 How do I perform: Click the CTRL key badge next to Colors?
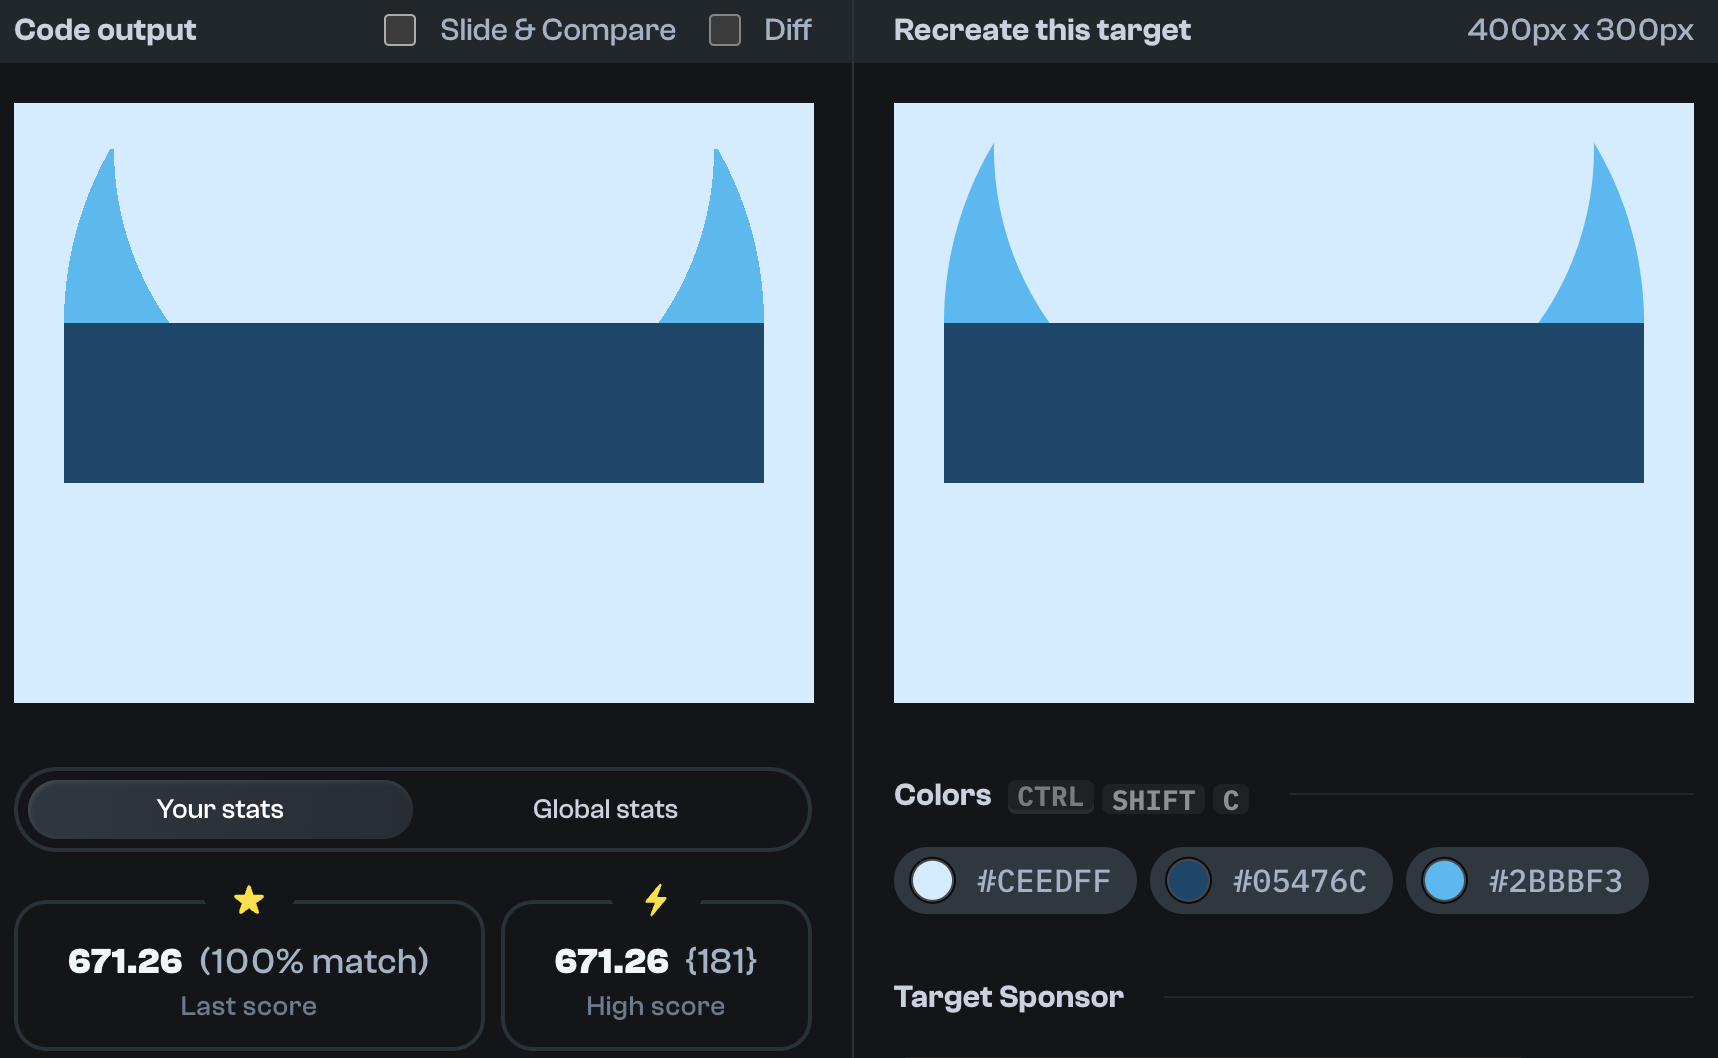pyautogui.click(x=1050, y=797)
